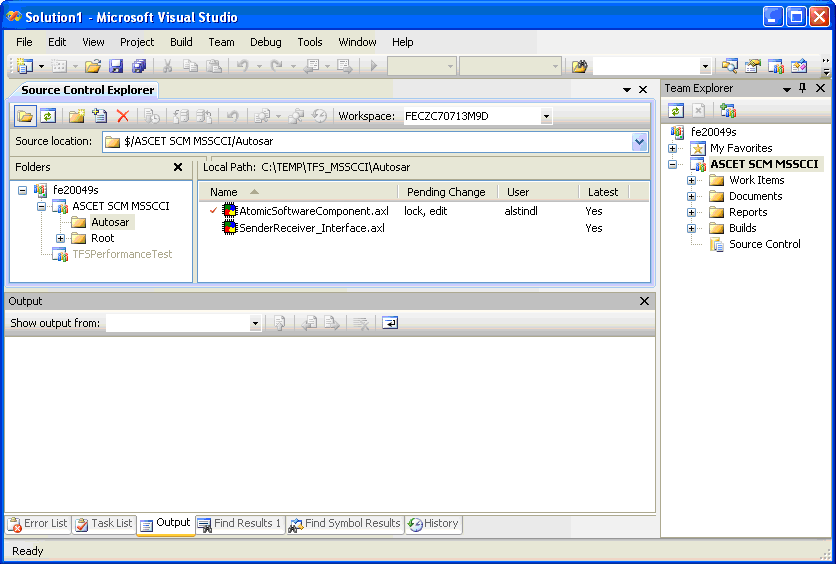The height and width of the screenshot is (564, 836).
Task: Open Solution Explorer from main toolbar icon
Action: [729, 66]
